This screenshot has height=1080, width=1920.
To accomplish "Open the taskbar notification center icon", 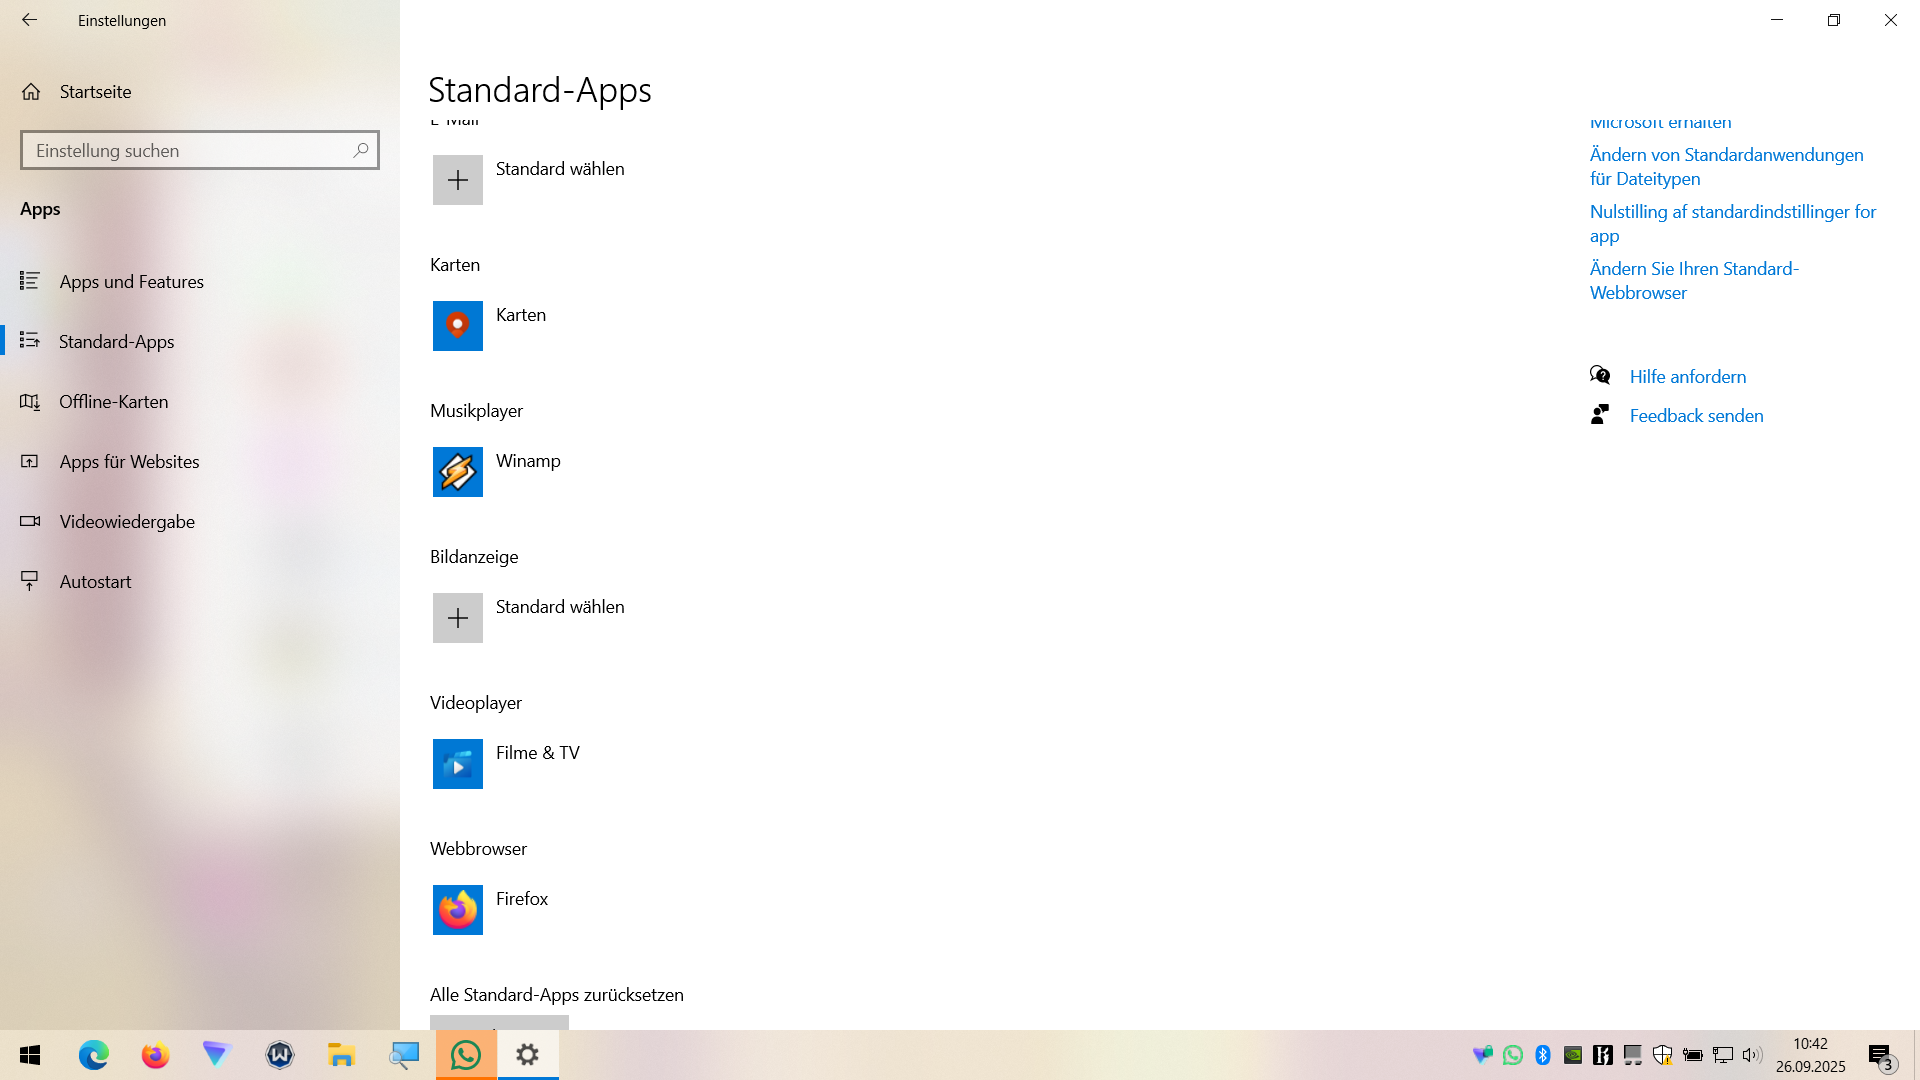I will click(1879, 1056).
